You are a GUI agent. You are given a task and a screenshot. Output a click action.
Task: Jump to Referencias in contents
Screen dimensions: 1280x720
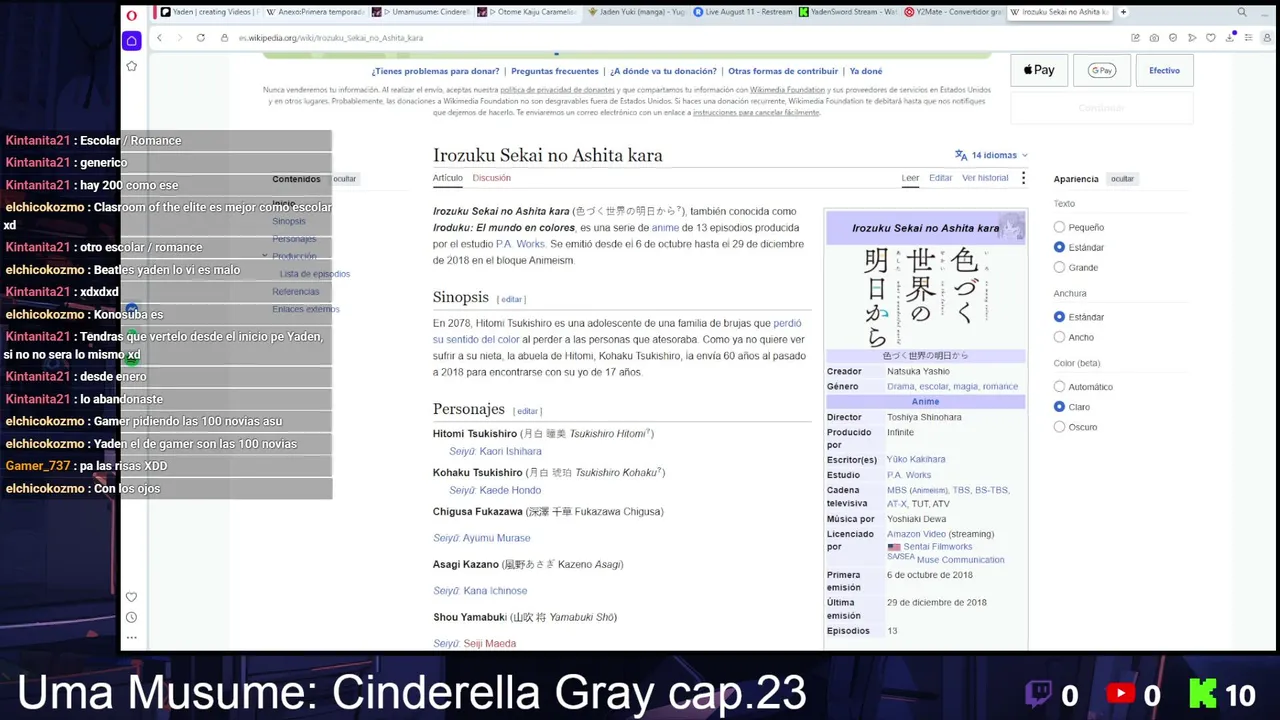[295, 291]
